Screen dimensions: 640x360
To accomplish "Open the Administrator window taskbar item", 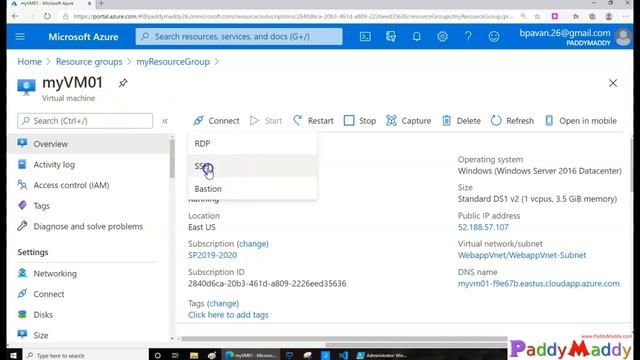I will [382, 356].
